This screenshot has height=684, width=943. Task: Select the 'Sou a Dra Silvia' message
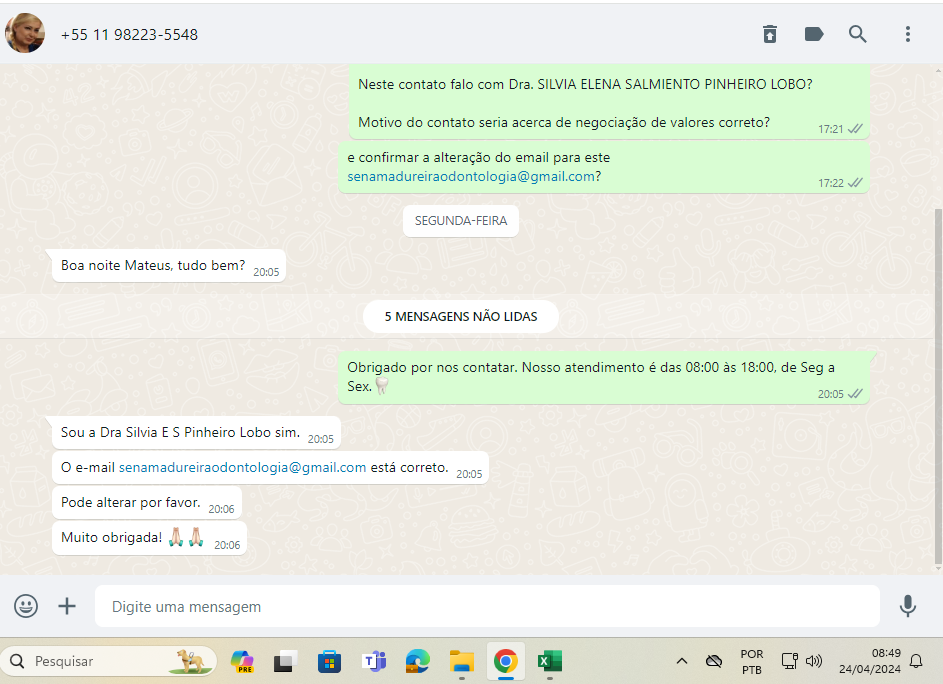click(196, 433)
